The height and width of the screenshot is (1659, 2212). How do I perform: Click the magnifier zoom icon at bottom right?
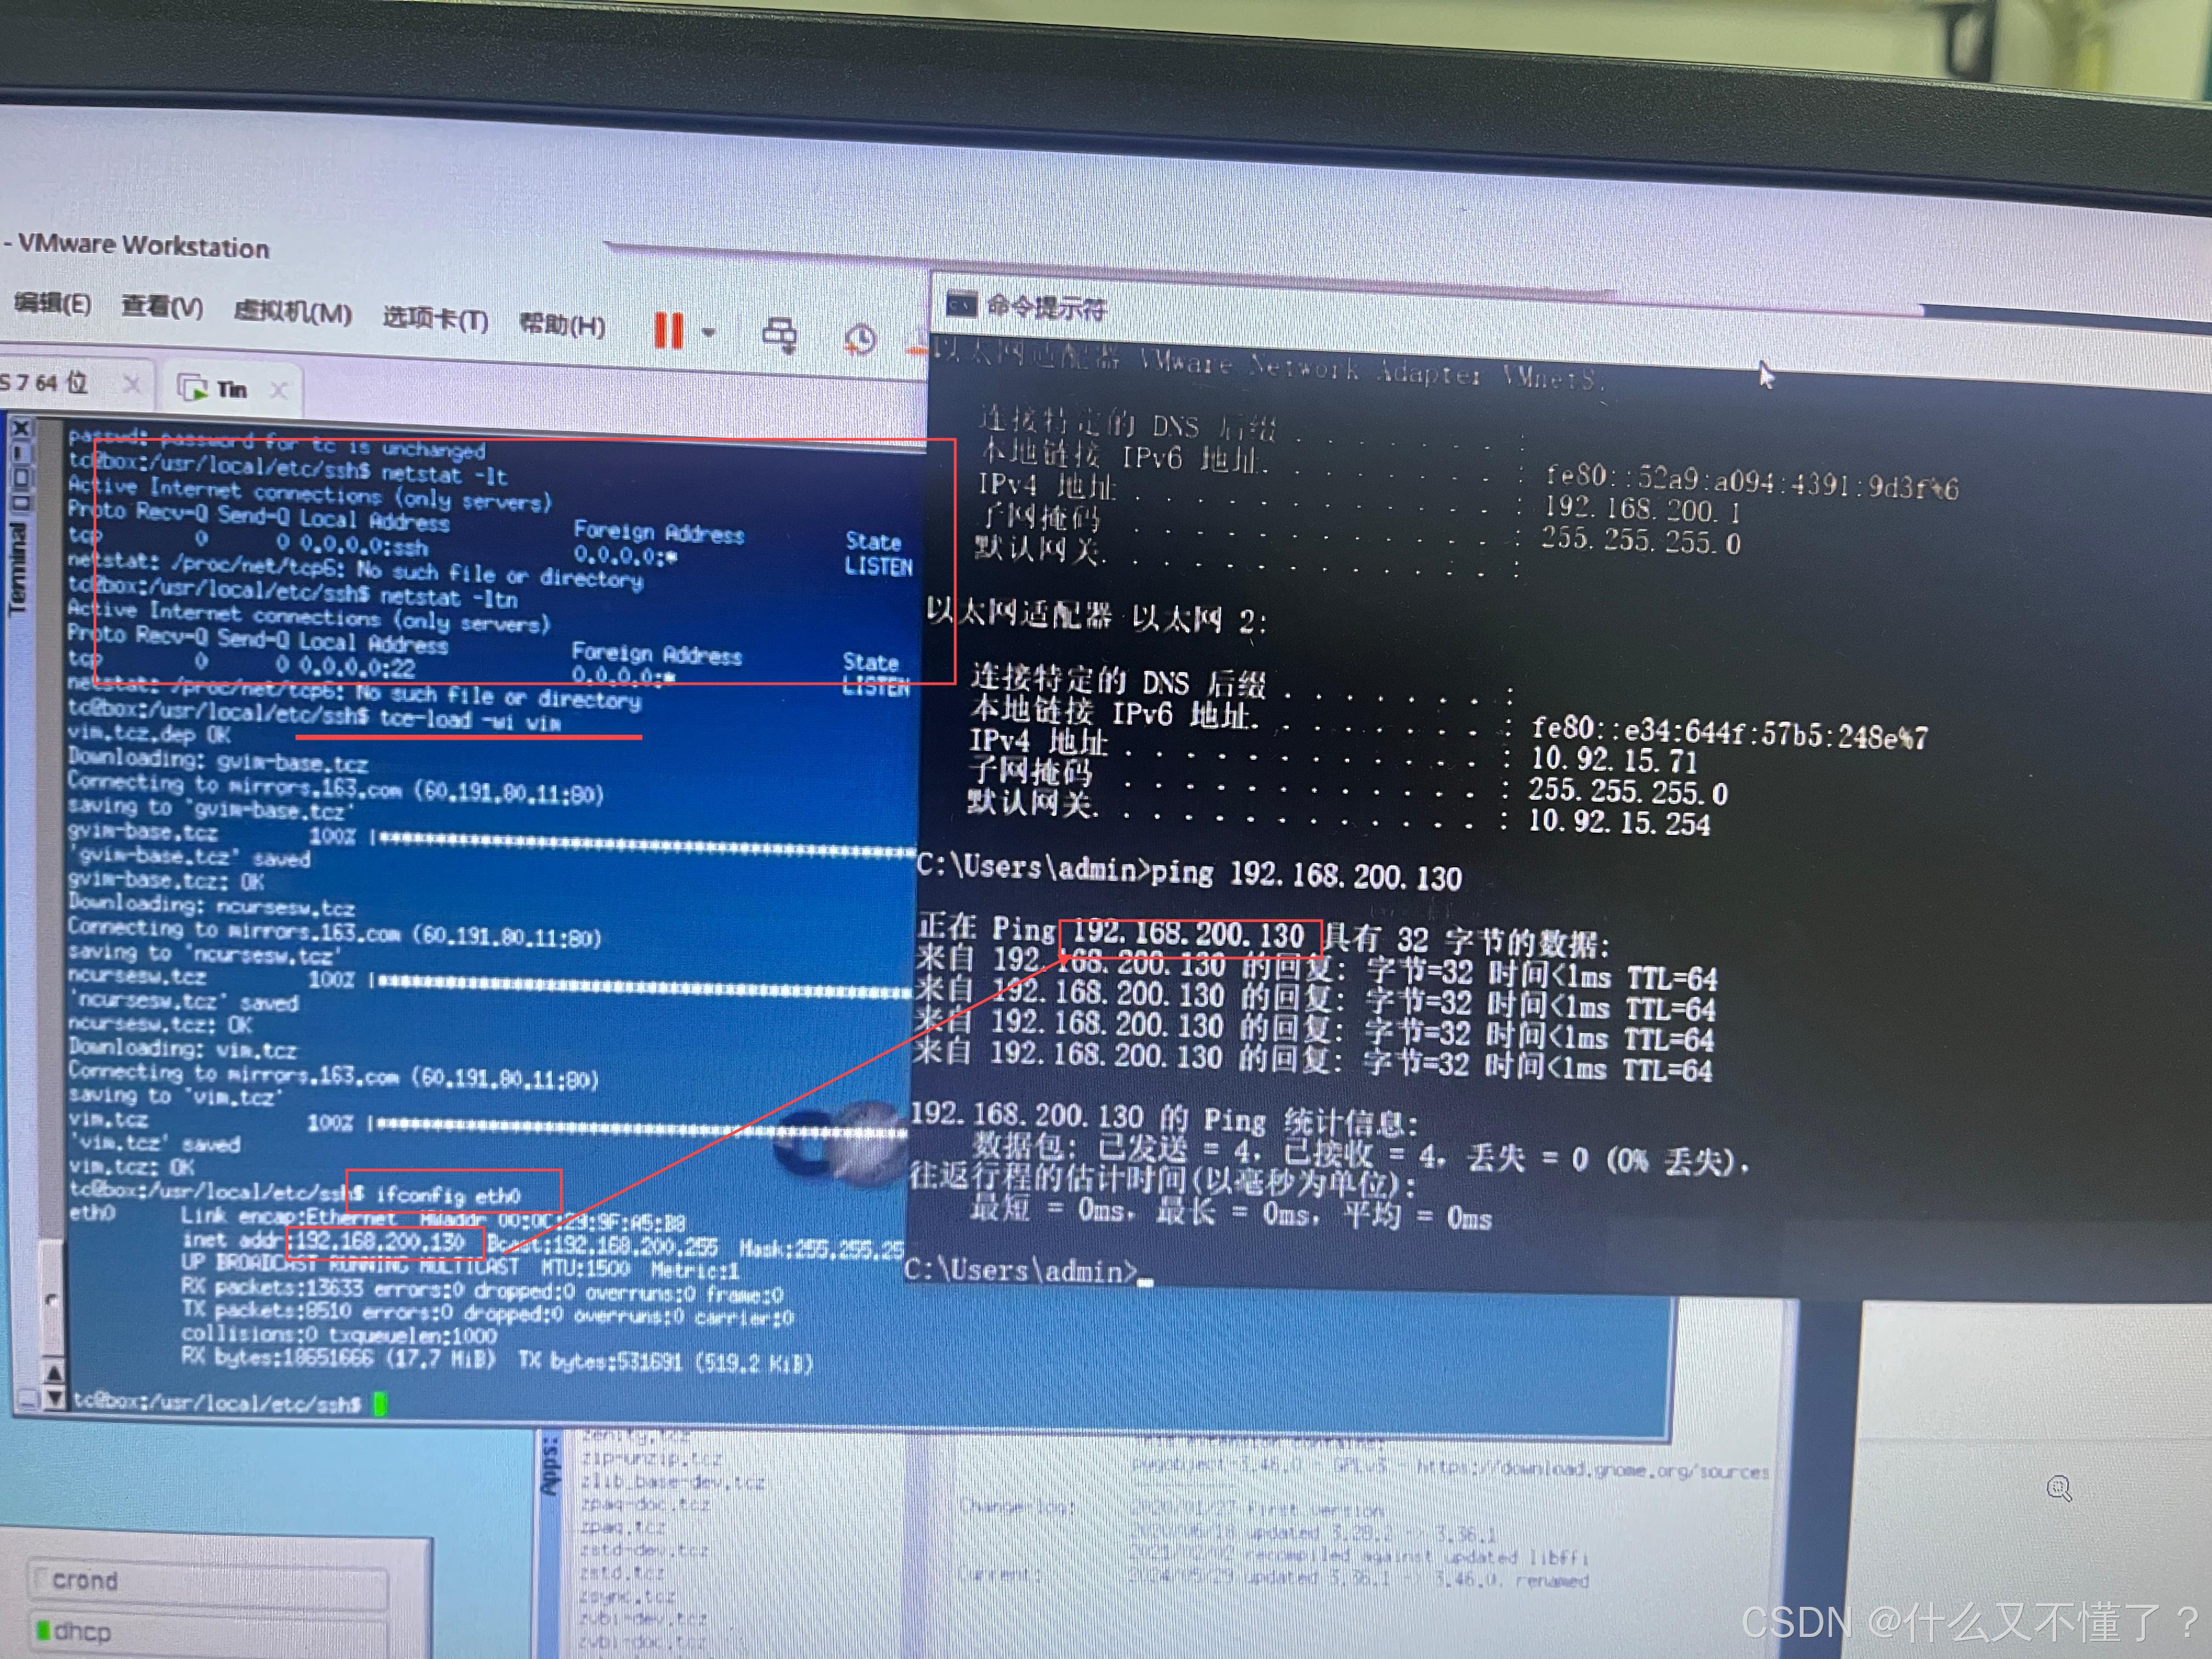coord(2058,1488)
